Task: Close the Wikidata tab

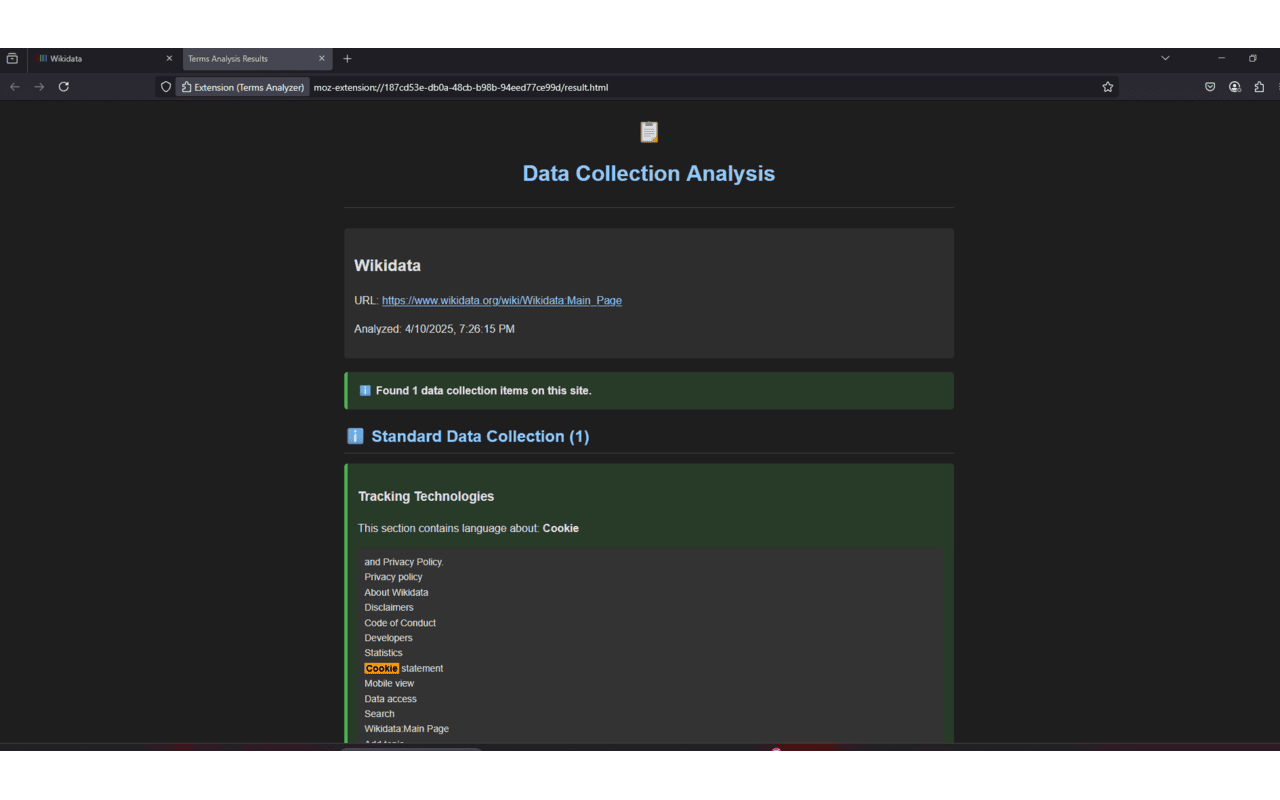Action: click(x=169, y=59)
